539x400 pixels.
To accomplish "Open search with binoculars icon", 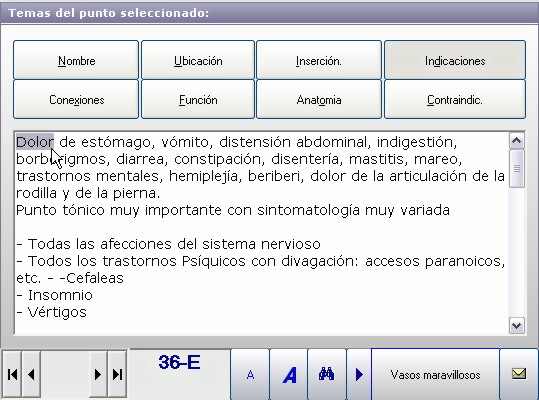I will click(327, 375).
